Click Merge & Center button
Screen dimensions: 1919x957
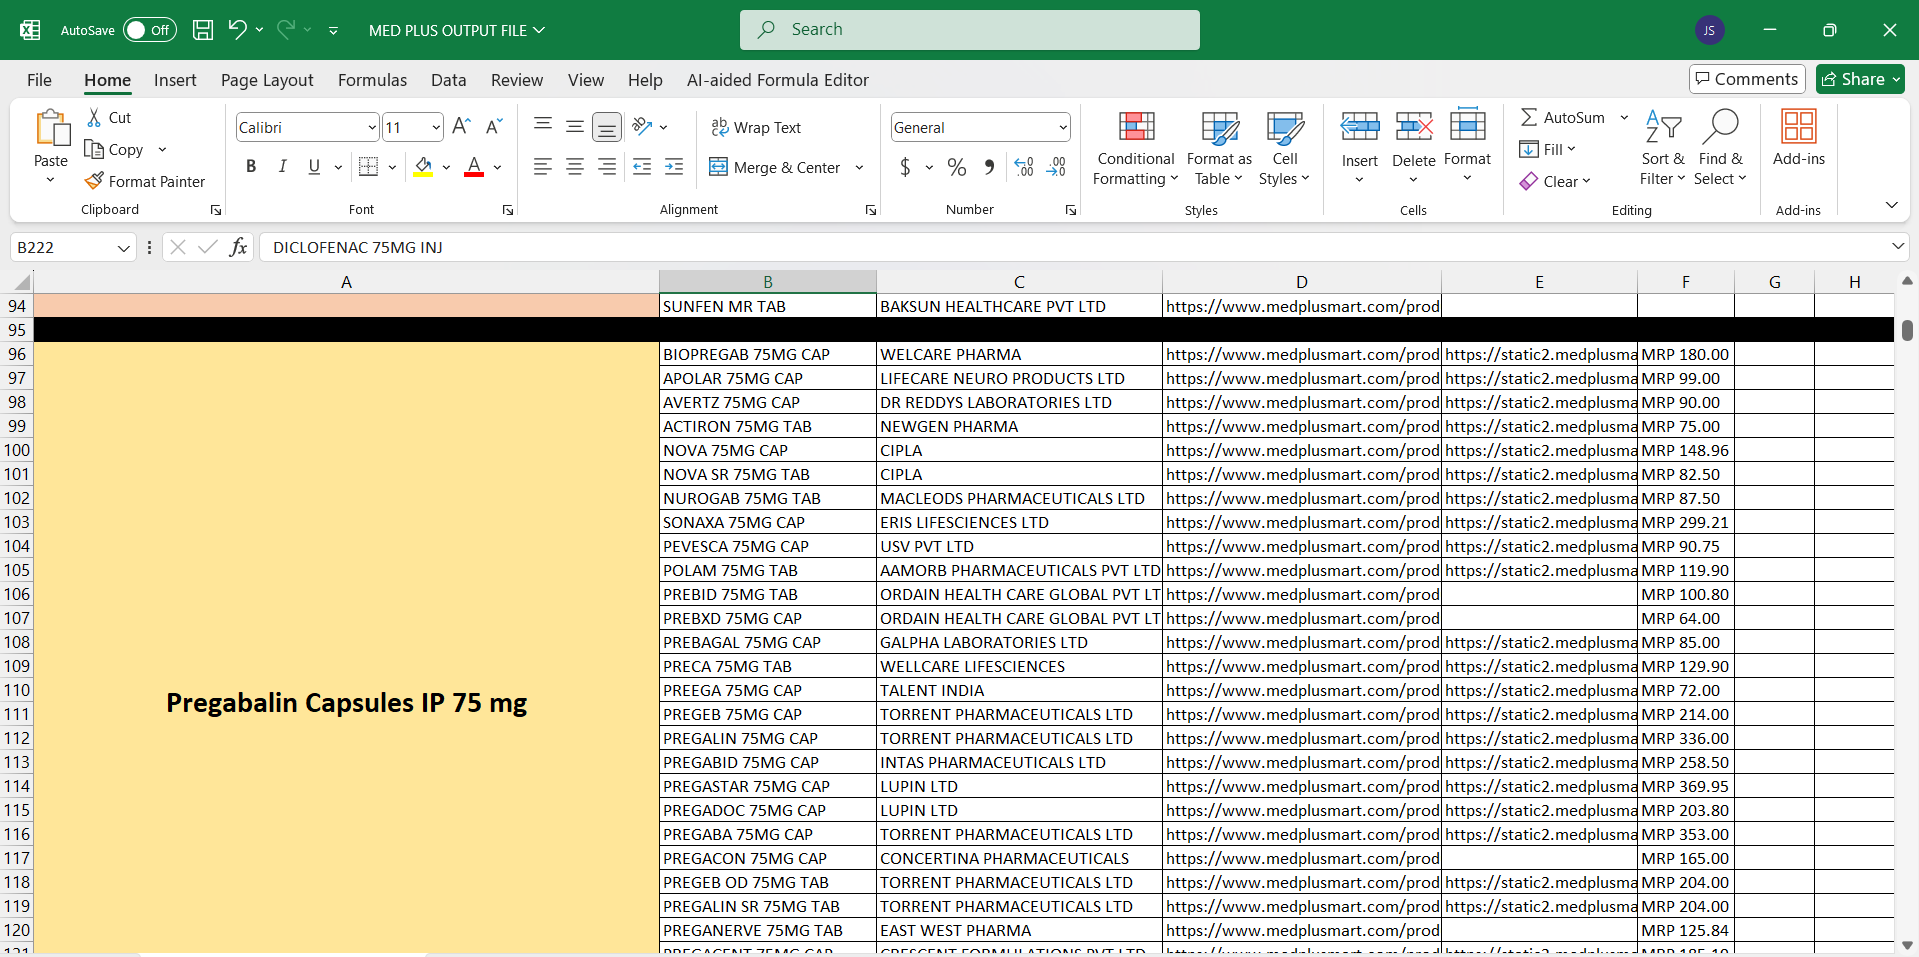coord(775,167)
